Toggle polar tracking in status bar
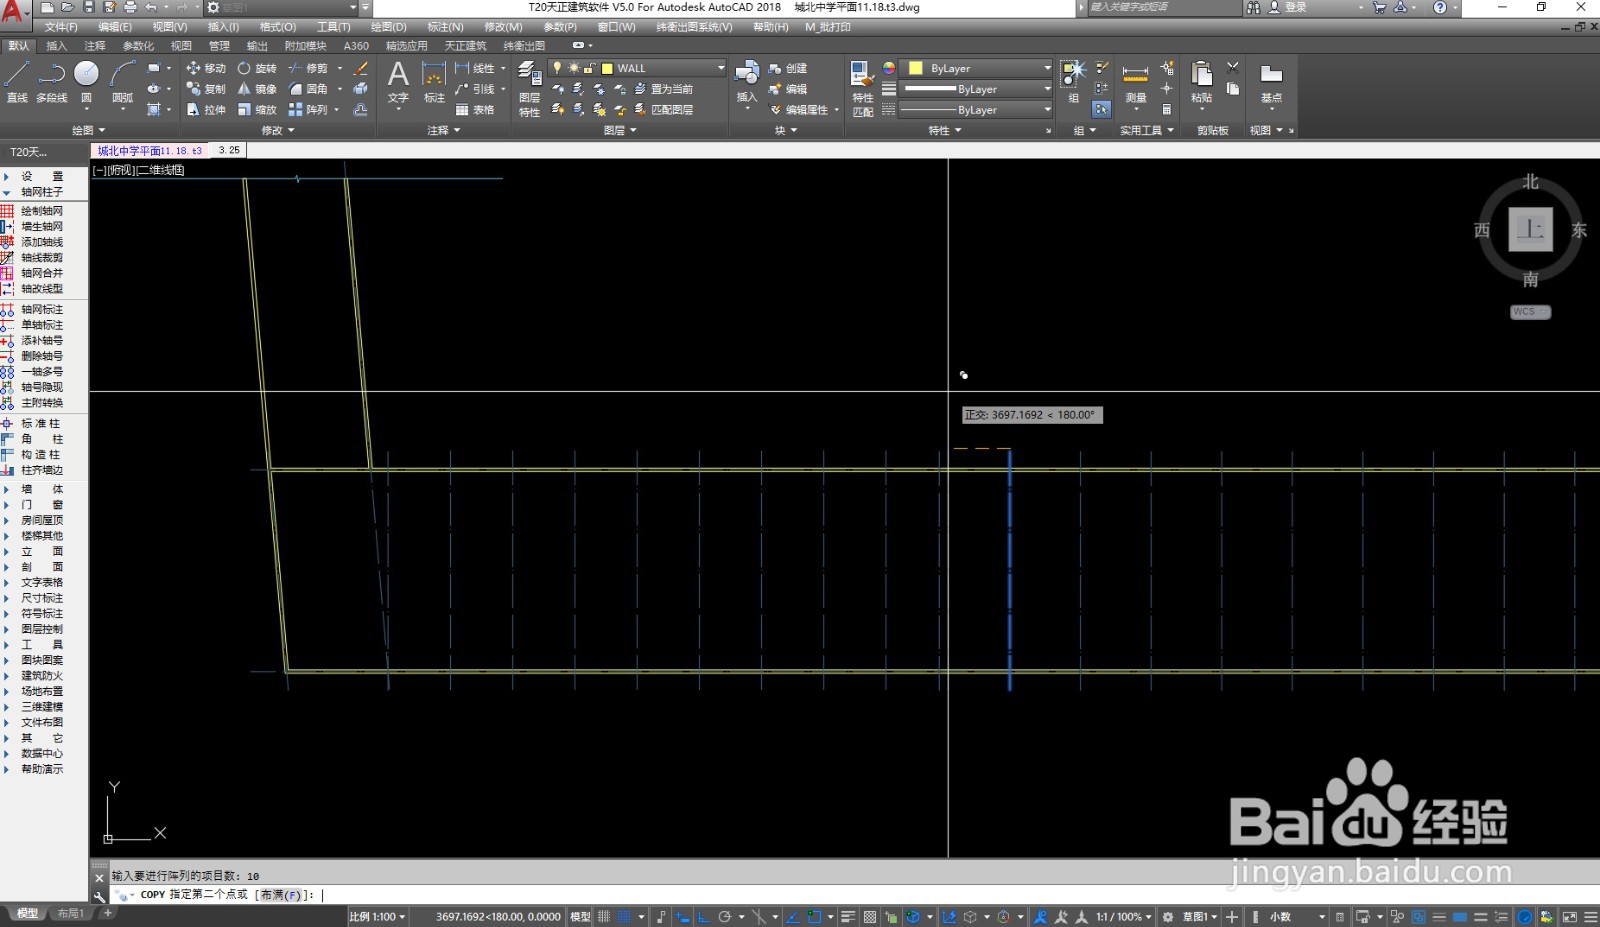 725,916
